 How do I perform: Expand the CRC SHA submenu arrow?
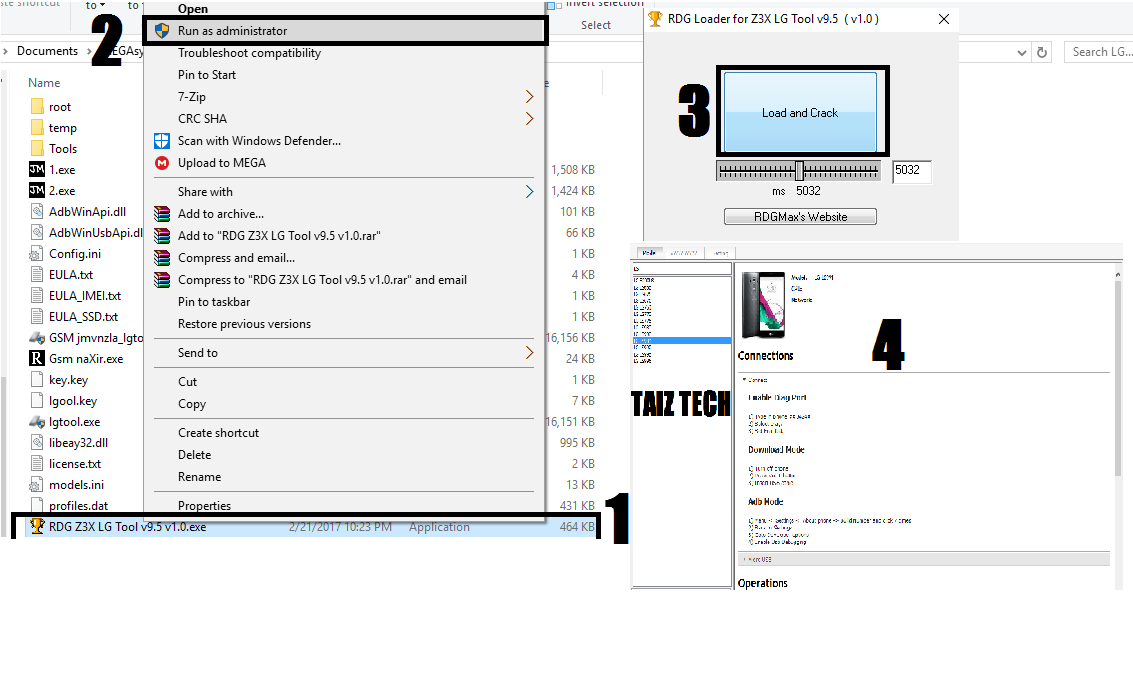529,118
